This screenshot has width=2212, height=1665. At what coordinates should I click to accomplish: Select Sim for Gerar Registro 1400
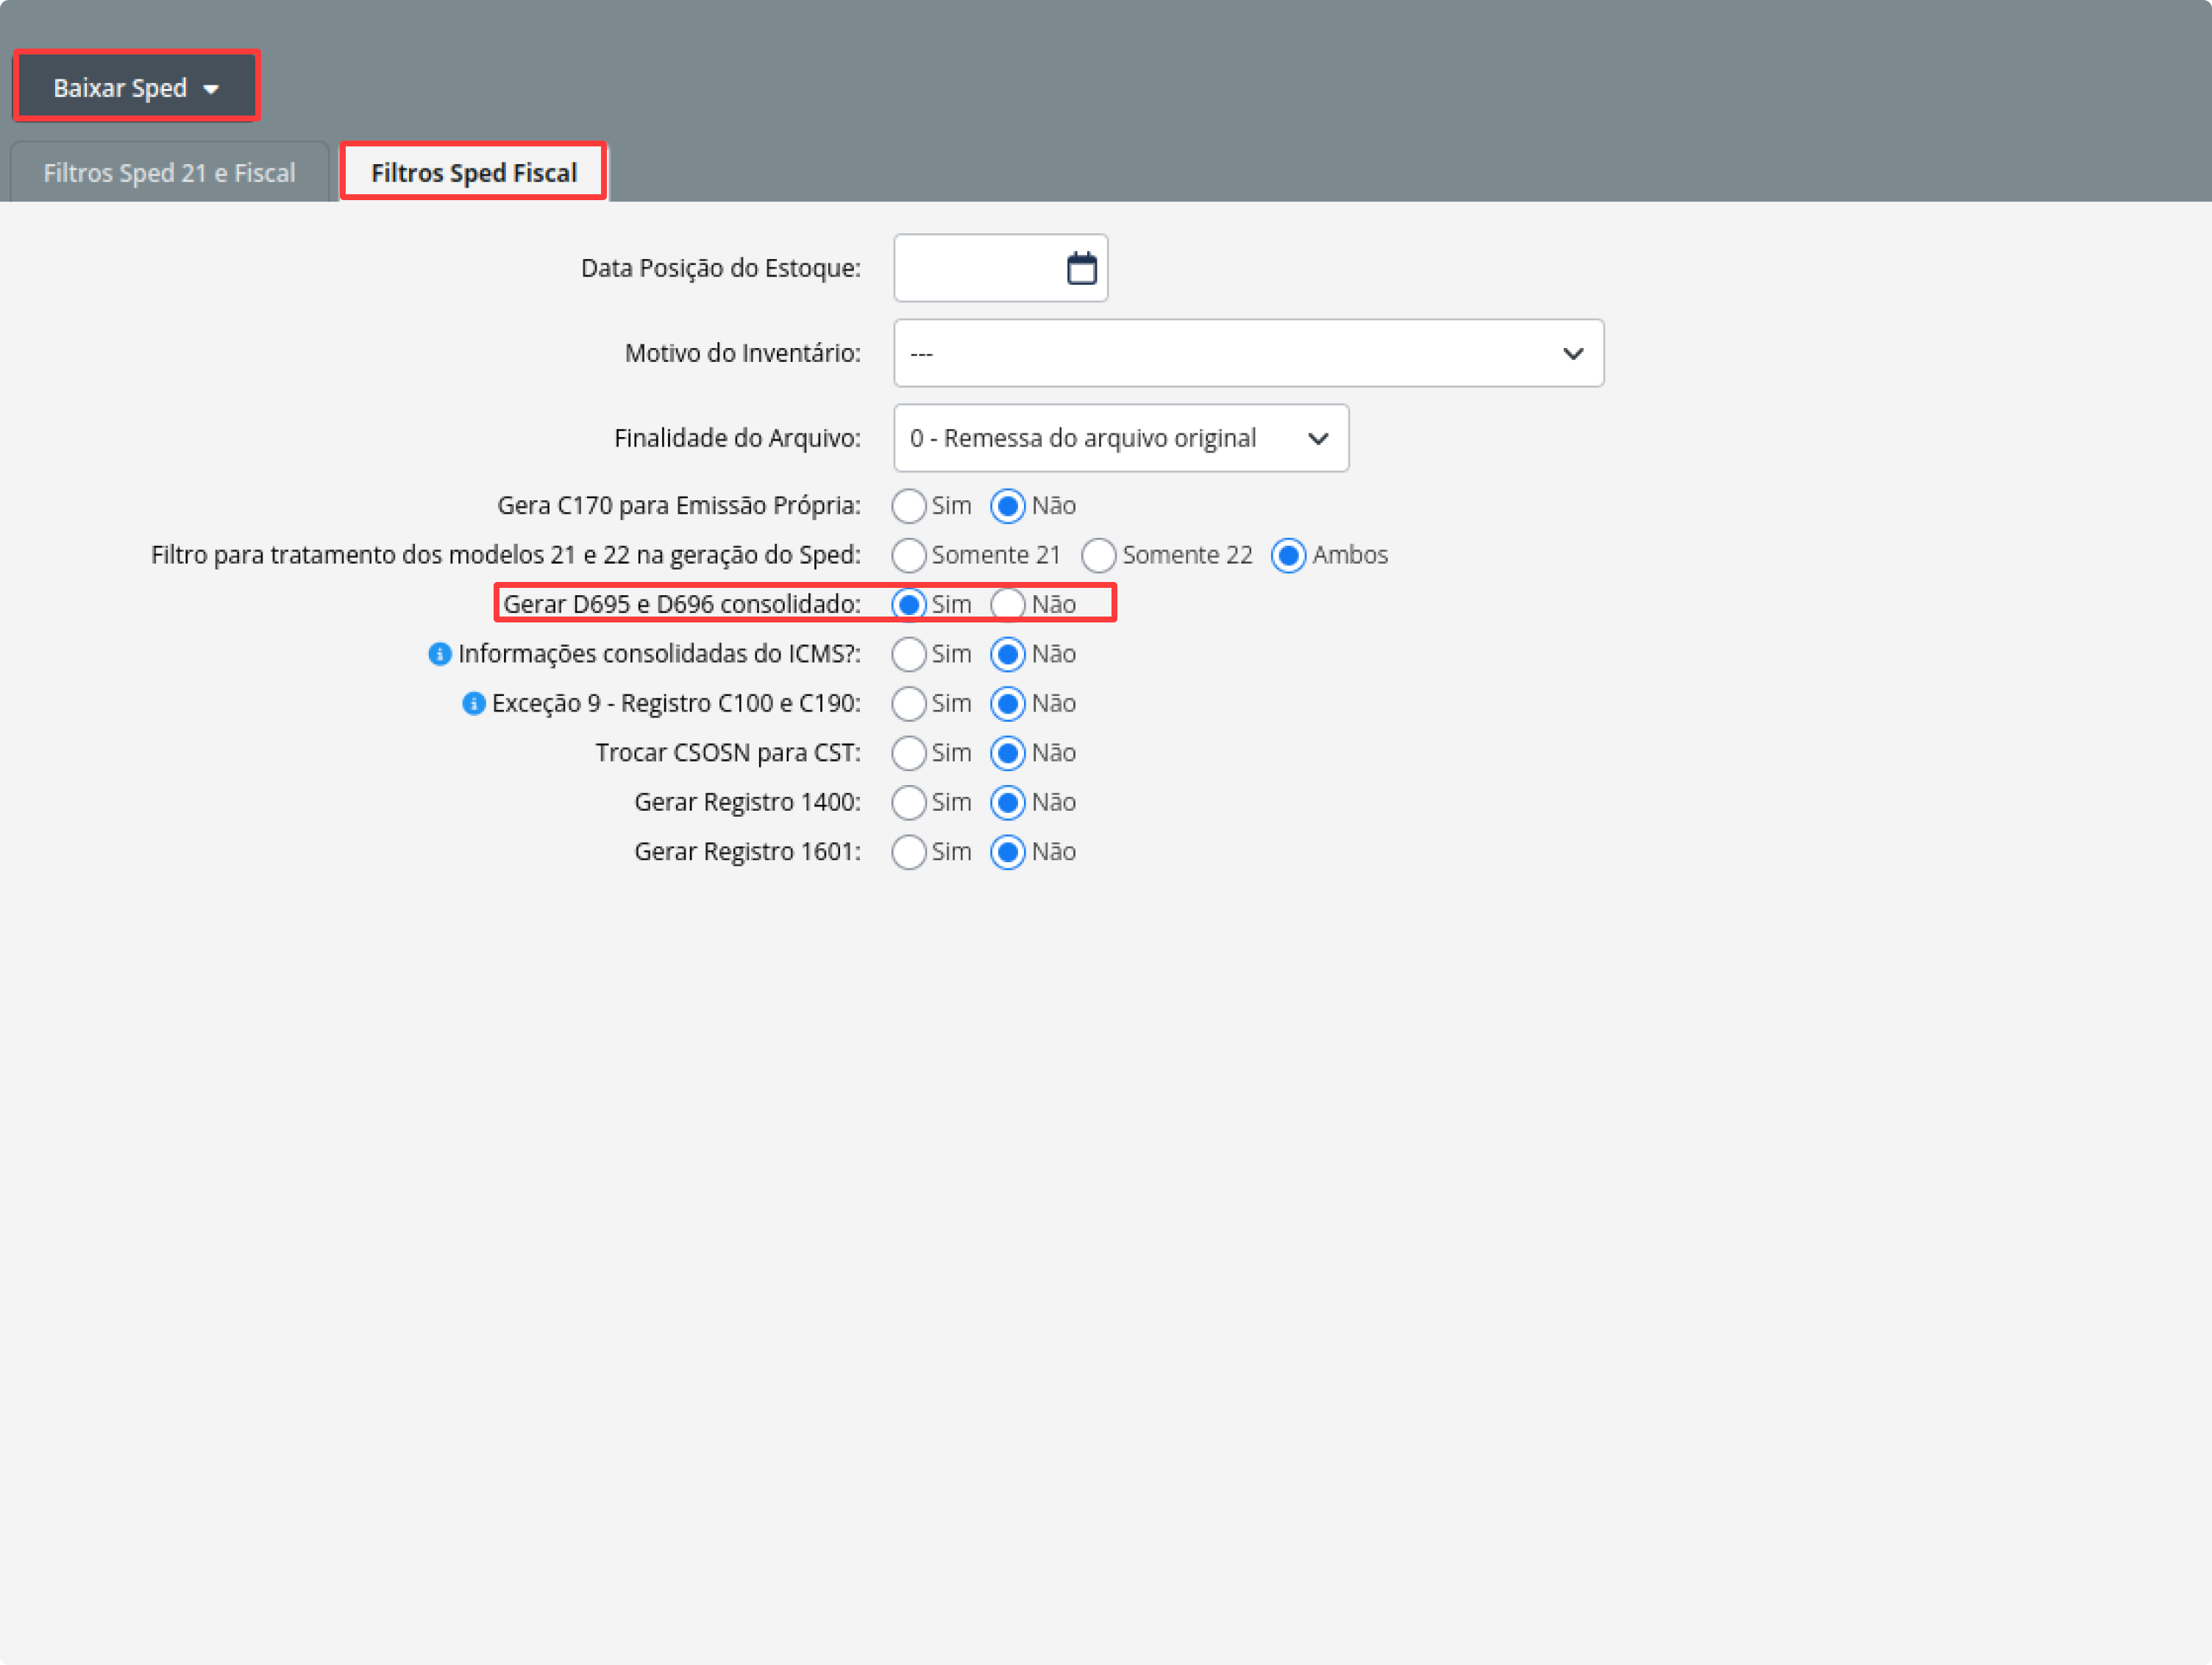pyautogui.click(x=909, y=802)
